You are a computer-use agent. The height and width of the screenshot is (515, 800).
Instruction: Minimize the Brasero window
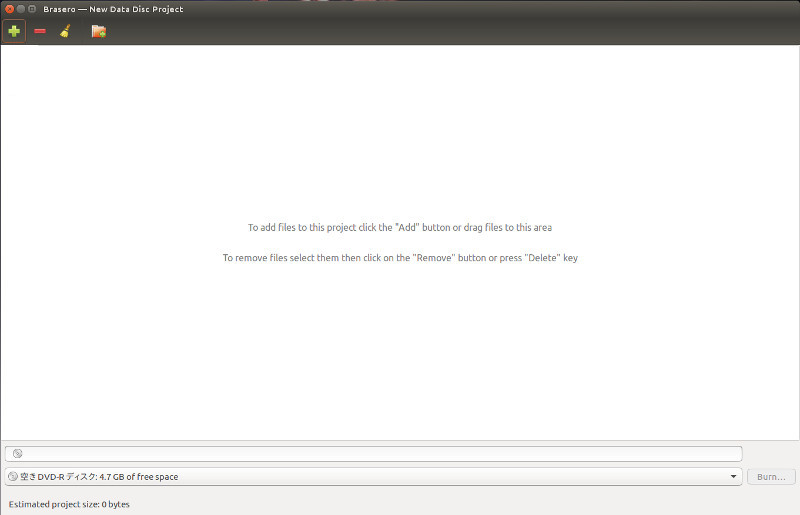point(20,9)
